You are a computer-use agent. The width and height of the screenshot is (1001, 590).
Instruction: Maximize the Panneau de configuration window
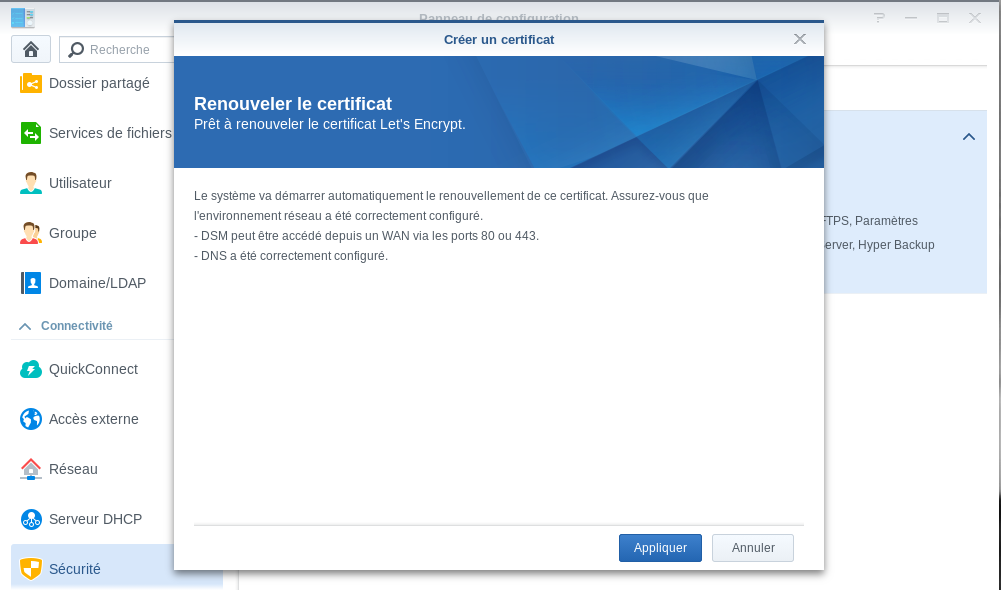point(942,18)
